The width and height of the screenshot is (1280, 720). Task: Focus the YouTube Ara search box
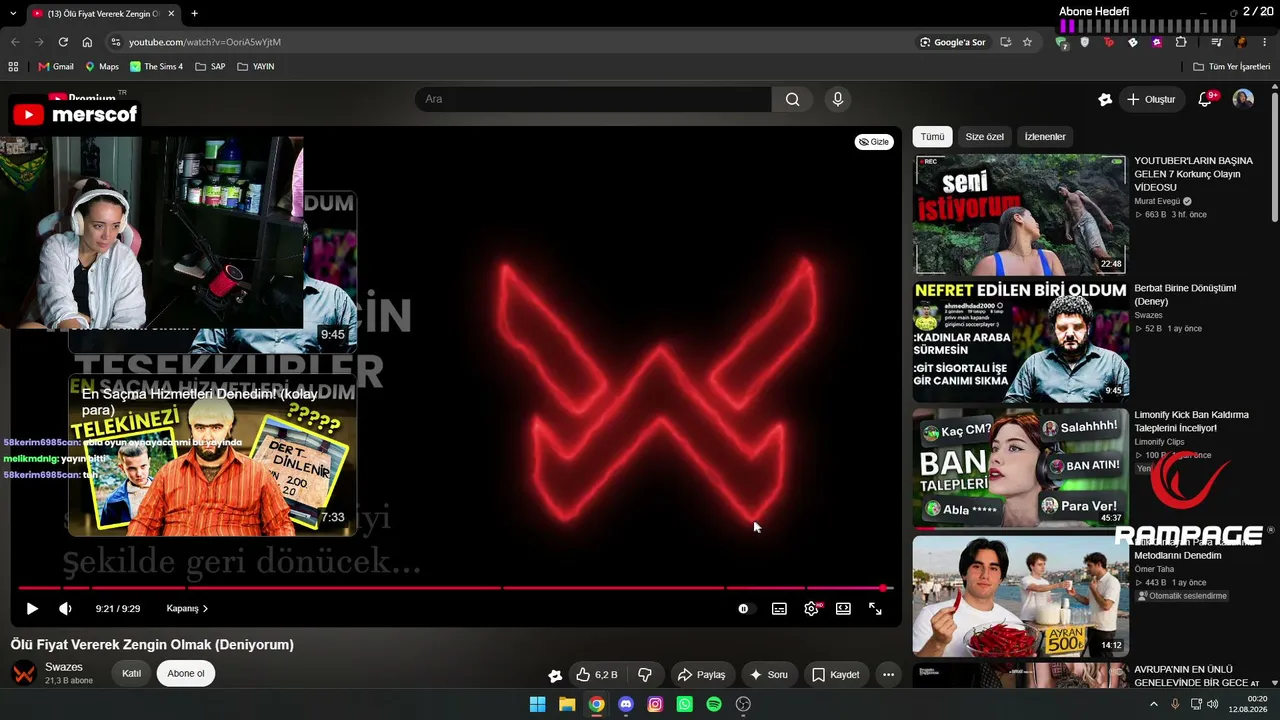(x=593, y=99)
